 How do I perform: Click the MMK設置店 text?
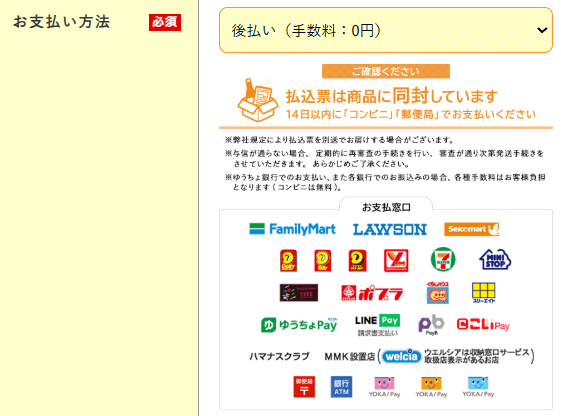click(x=350, y=357)
